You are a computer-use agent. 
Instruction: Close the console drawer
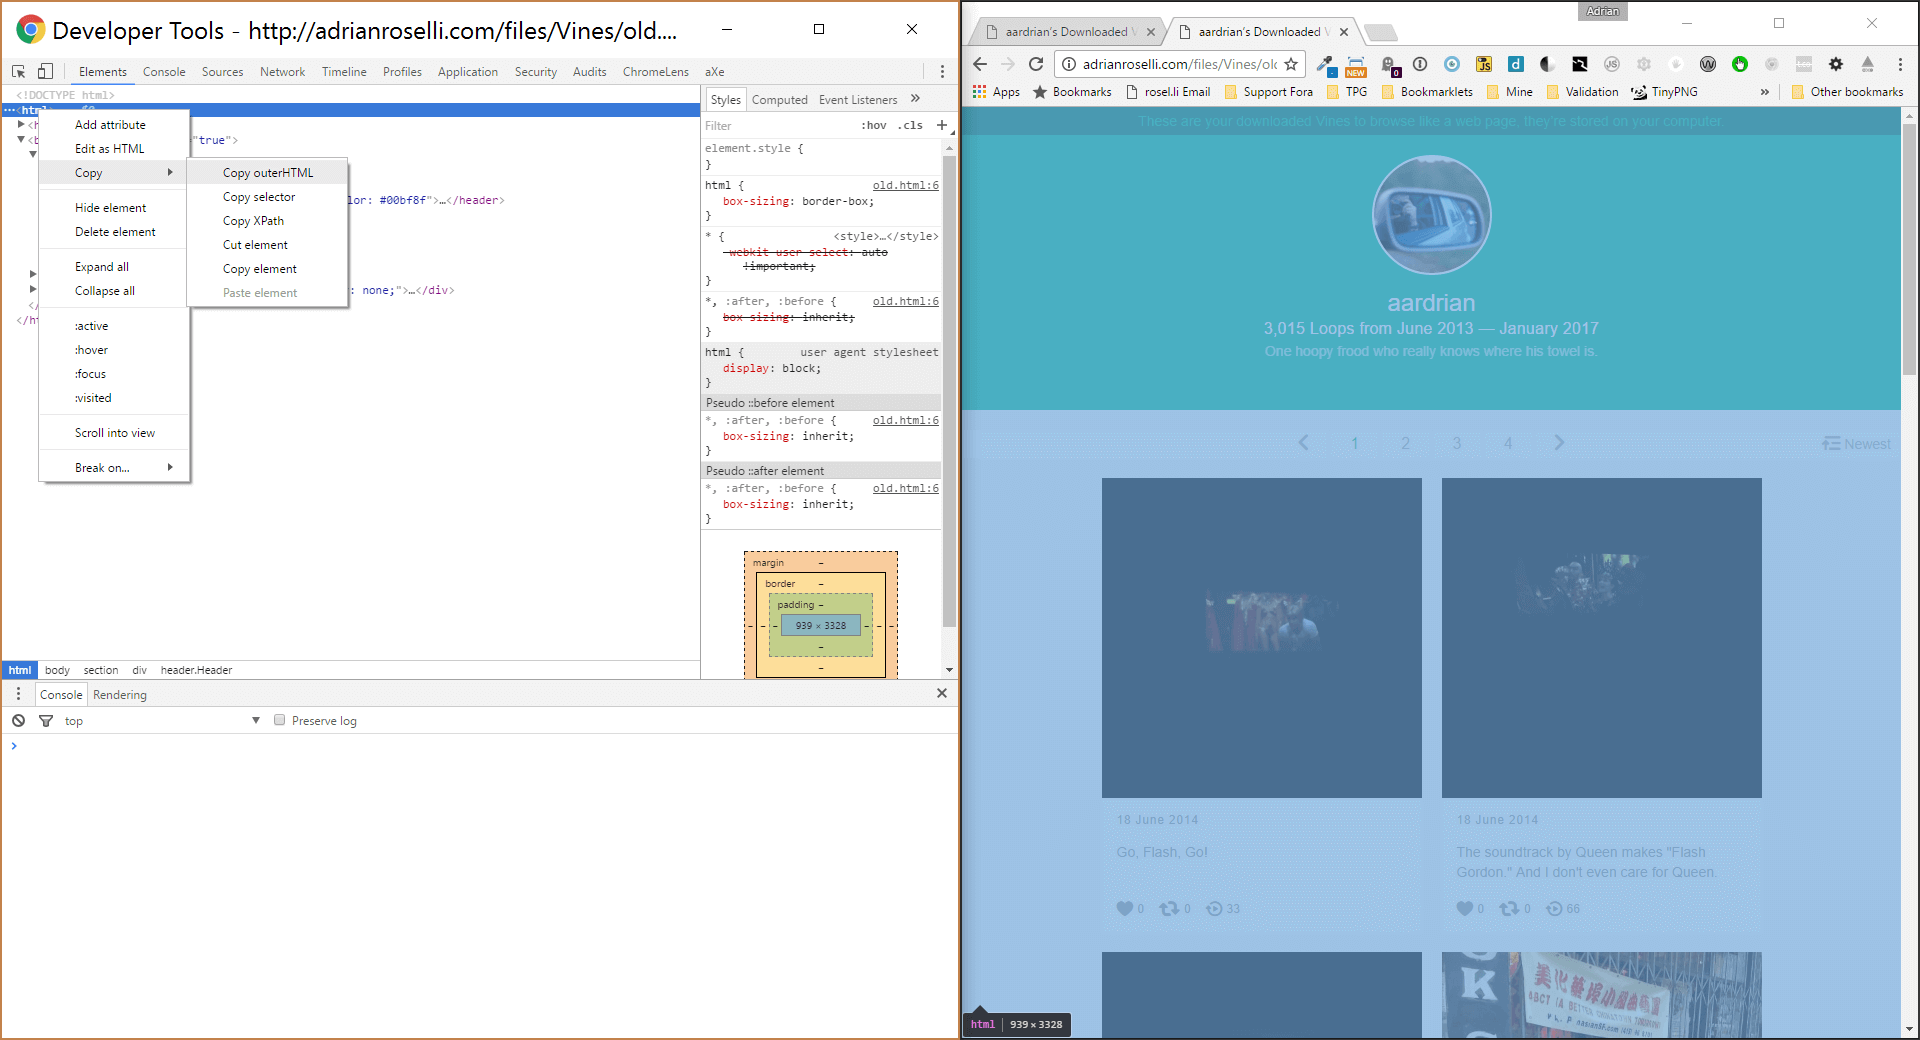click(x=941, y=693)
